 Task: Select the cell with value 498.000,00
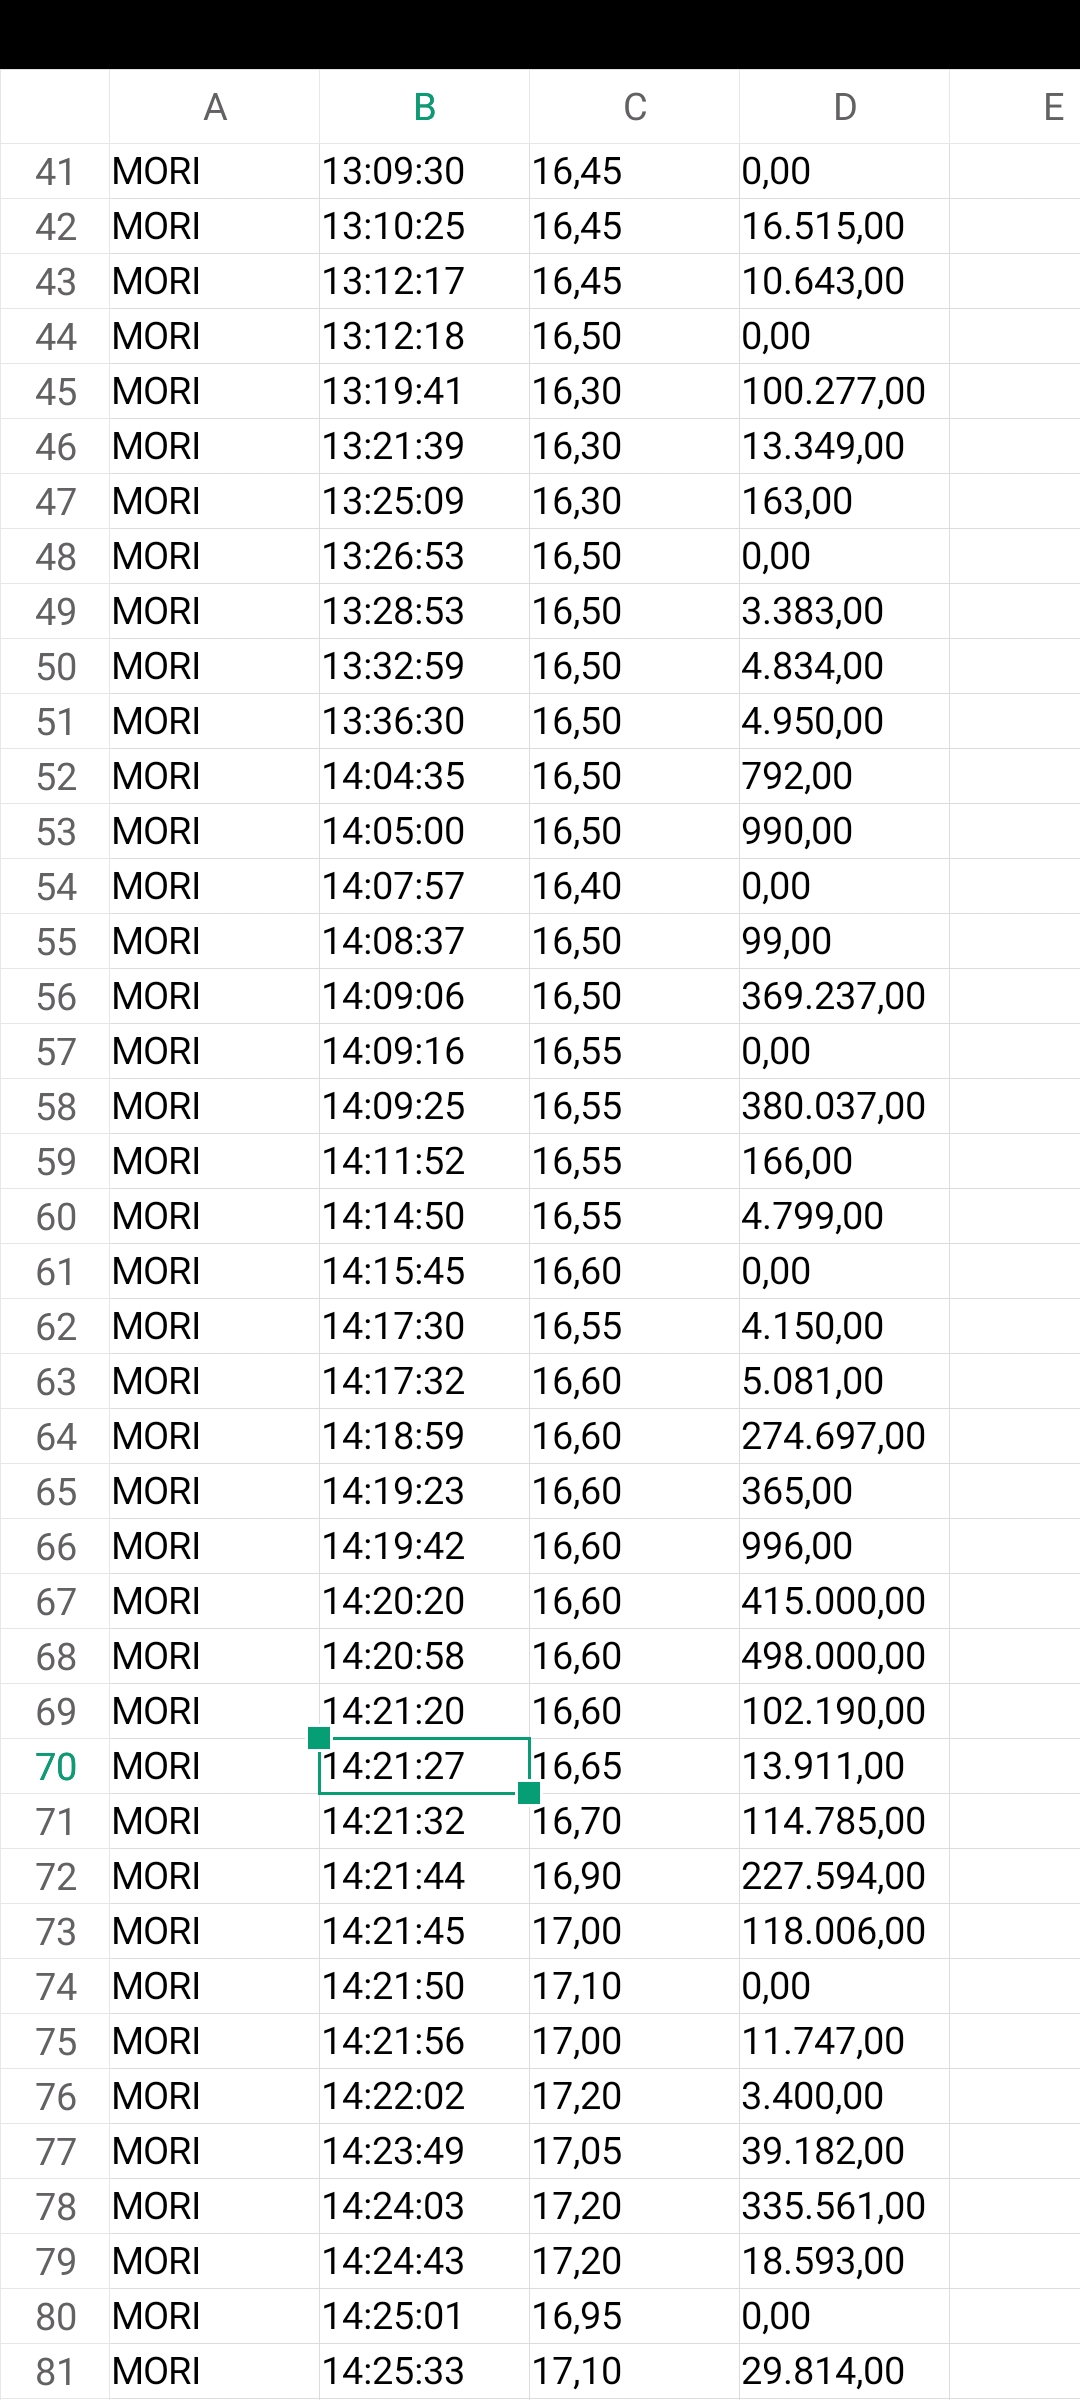click(844, 1657)
